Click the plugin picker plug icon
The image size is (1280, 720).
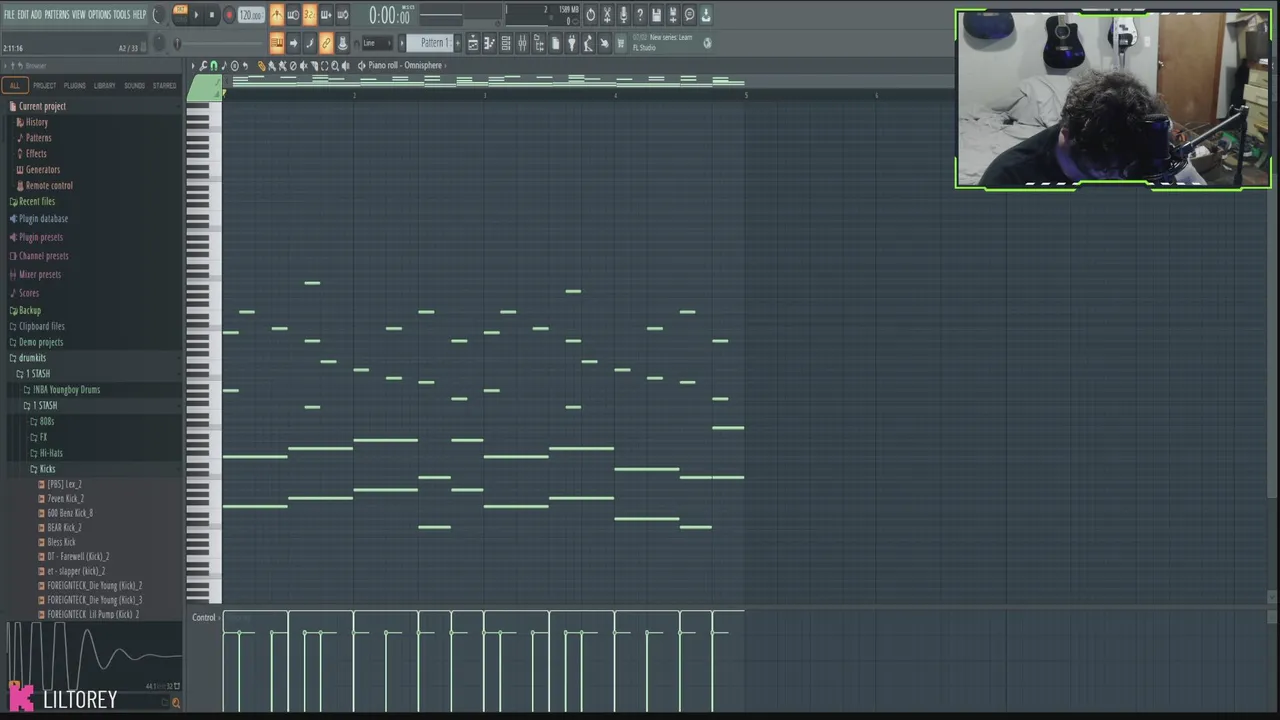(x=571, y=43)
